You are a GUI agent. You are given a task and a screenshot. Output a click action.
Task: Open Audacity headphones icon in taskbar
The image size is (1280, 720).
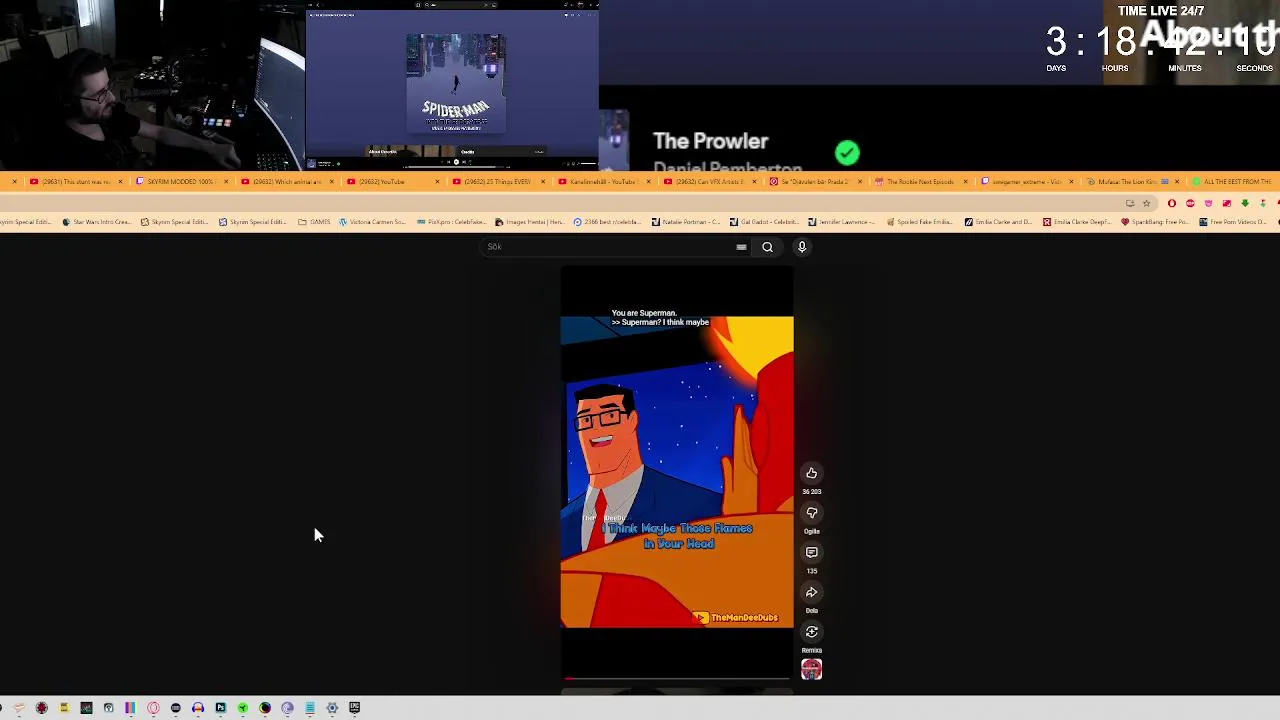pos(197,708)
